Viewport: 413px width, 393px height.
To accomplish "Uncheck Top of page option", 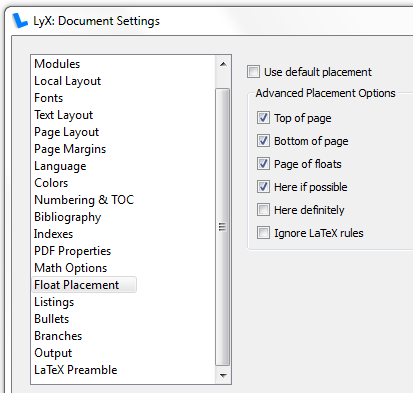I will tap(263, 118).
